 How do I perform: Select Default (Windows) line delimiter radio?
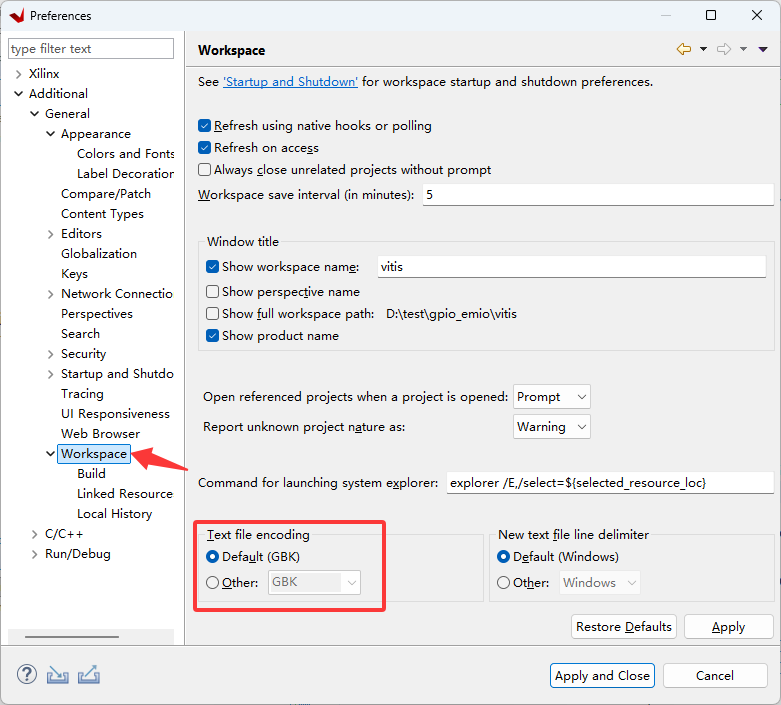click(503, 557)
